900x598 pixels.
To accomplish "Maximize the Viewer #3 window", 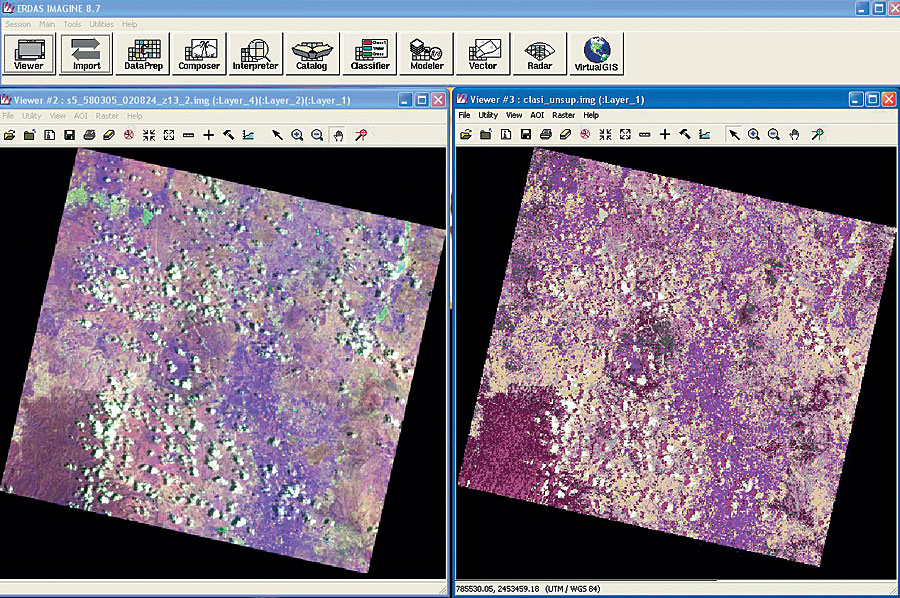I will (872, 99).
